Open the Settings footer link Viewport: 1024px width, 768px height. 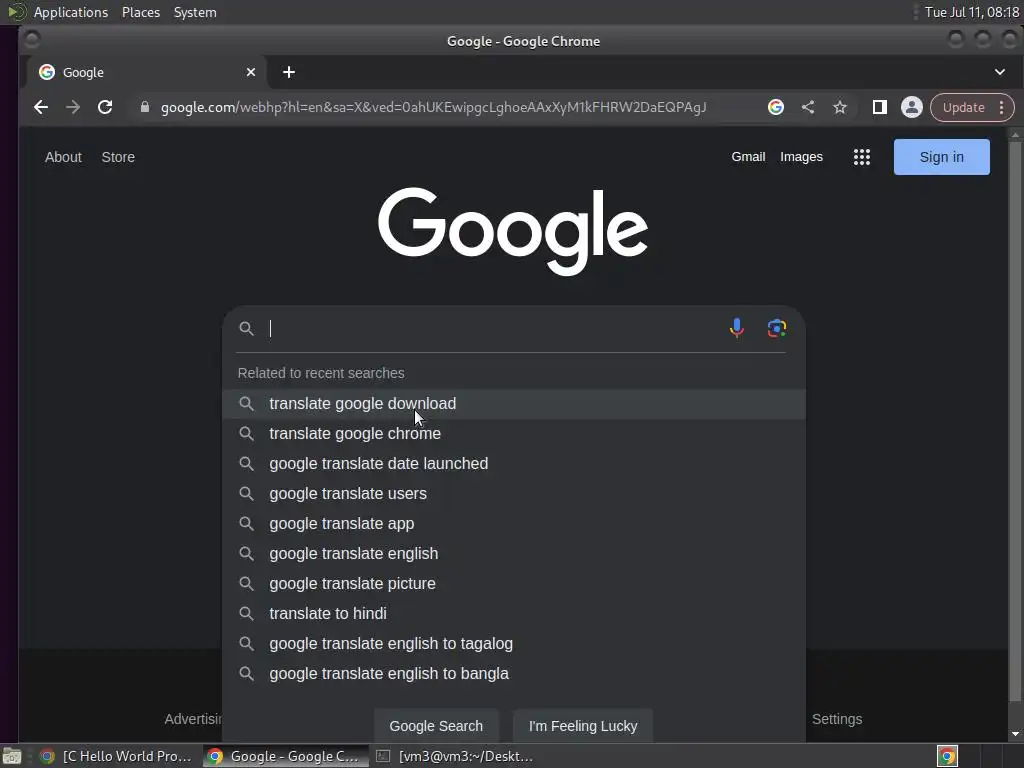(837, 719)
